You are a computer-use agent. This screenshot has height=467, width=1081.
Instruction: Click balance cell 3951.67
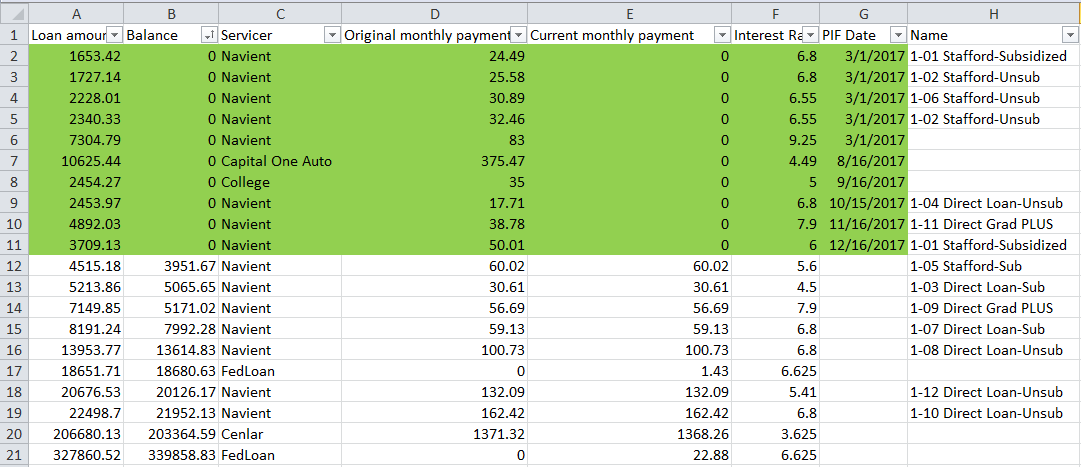click(x=171, y=266)
